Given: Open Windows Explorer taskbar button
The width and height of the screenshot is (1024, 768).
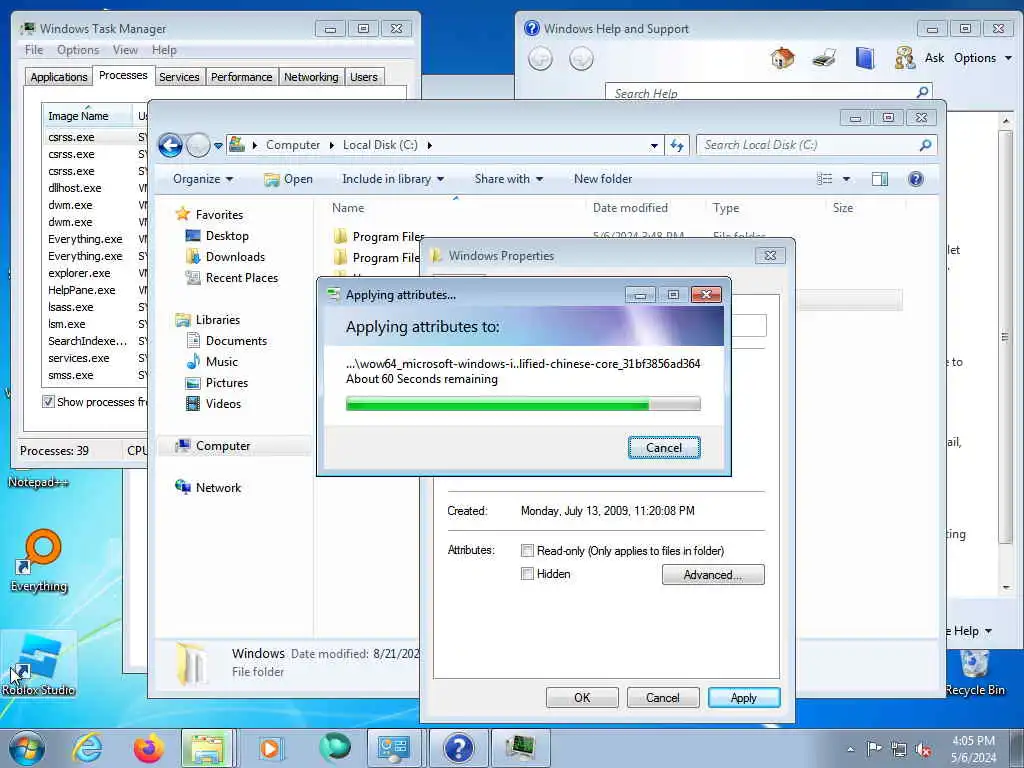Looking at the screenshot, I should click(x=208, y=748).
